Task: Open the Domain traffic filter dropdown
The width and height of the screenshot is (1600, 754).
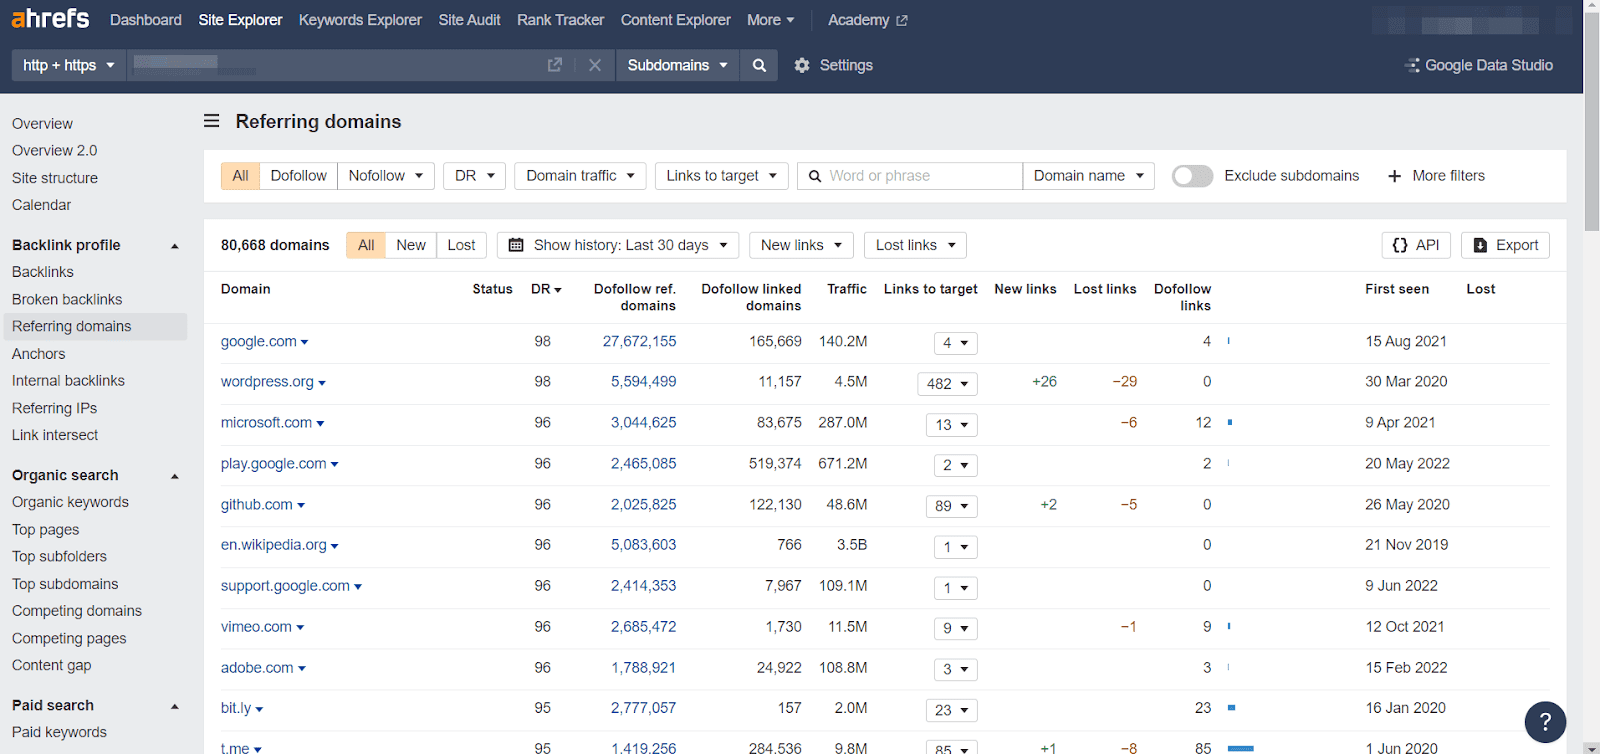Action: pos(580,176)
